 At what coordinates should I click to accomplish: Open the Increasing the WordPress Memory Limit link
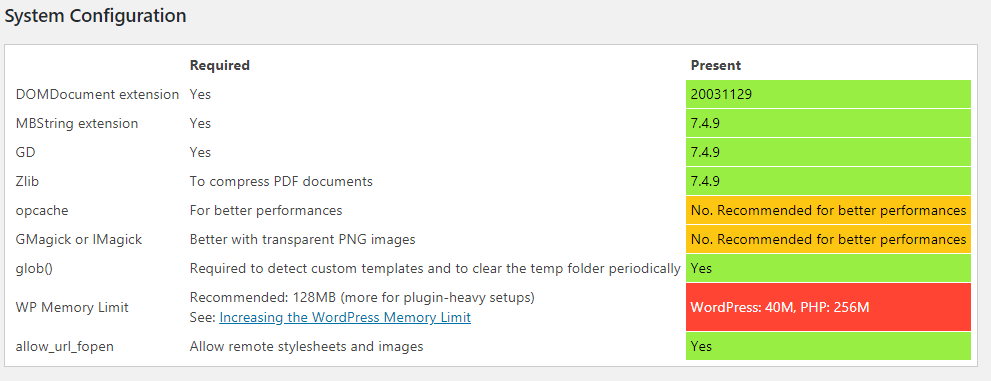345,317
